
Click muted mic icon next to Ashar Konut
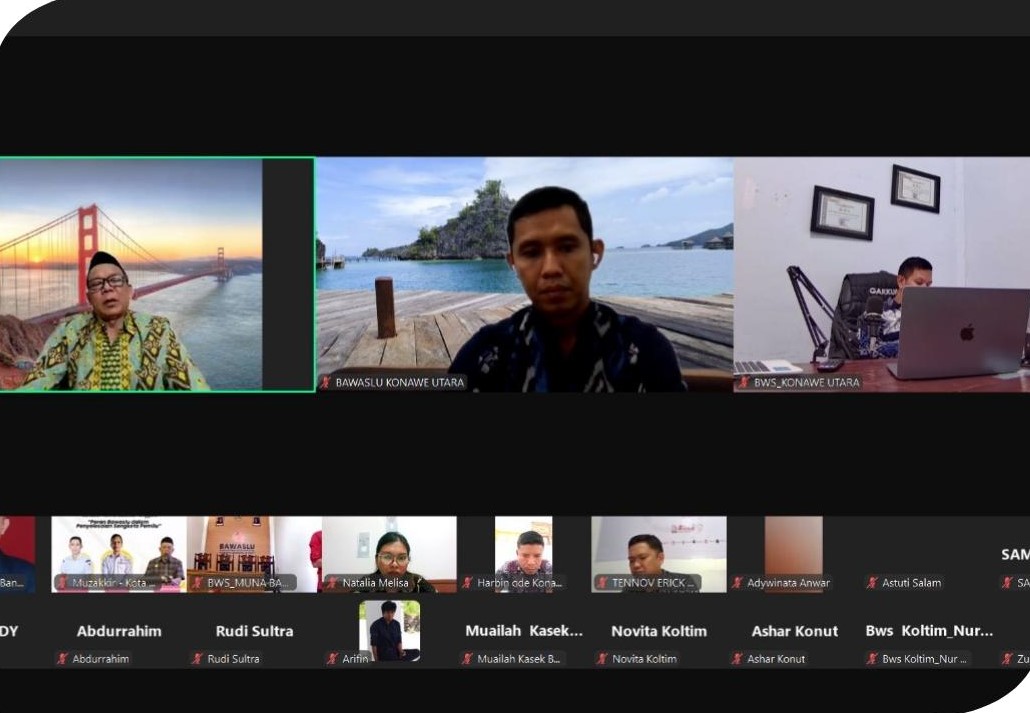click(x=737, y=659)
